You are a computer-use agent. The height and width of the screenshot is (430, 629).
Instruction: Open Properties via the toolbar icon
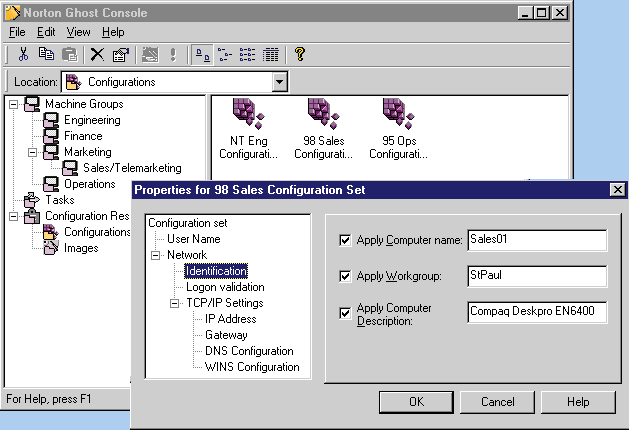(120, 55)
